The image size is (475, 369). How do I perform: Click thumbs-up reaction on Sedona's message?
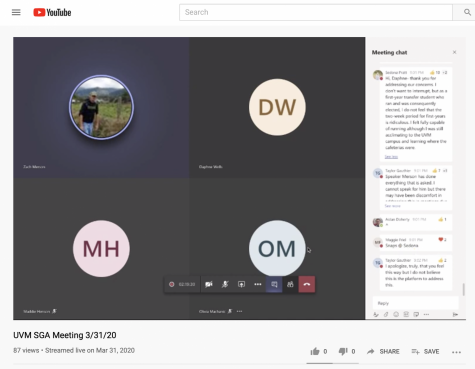432,72
